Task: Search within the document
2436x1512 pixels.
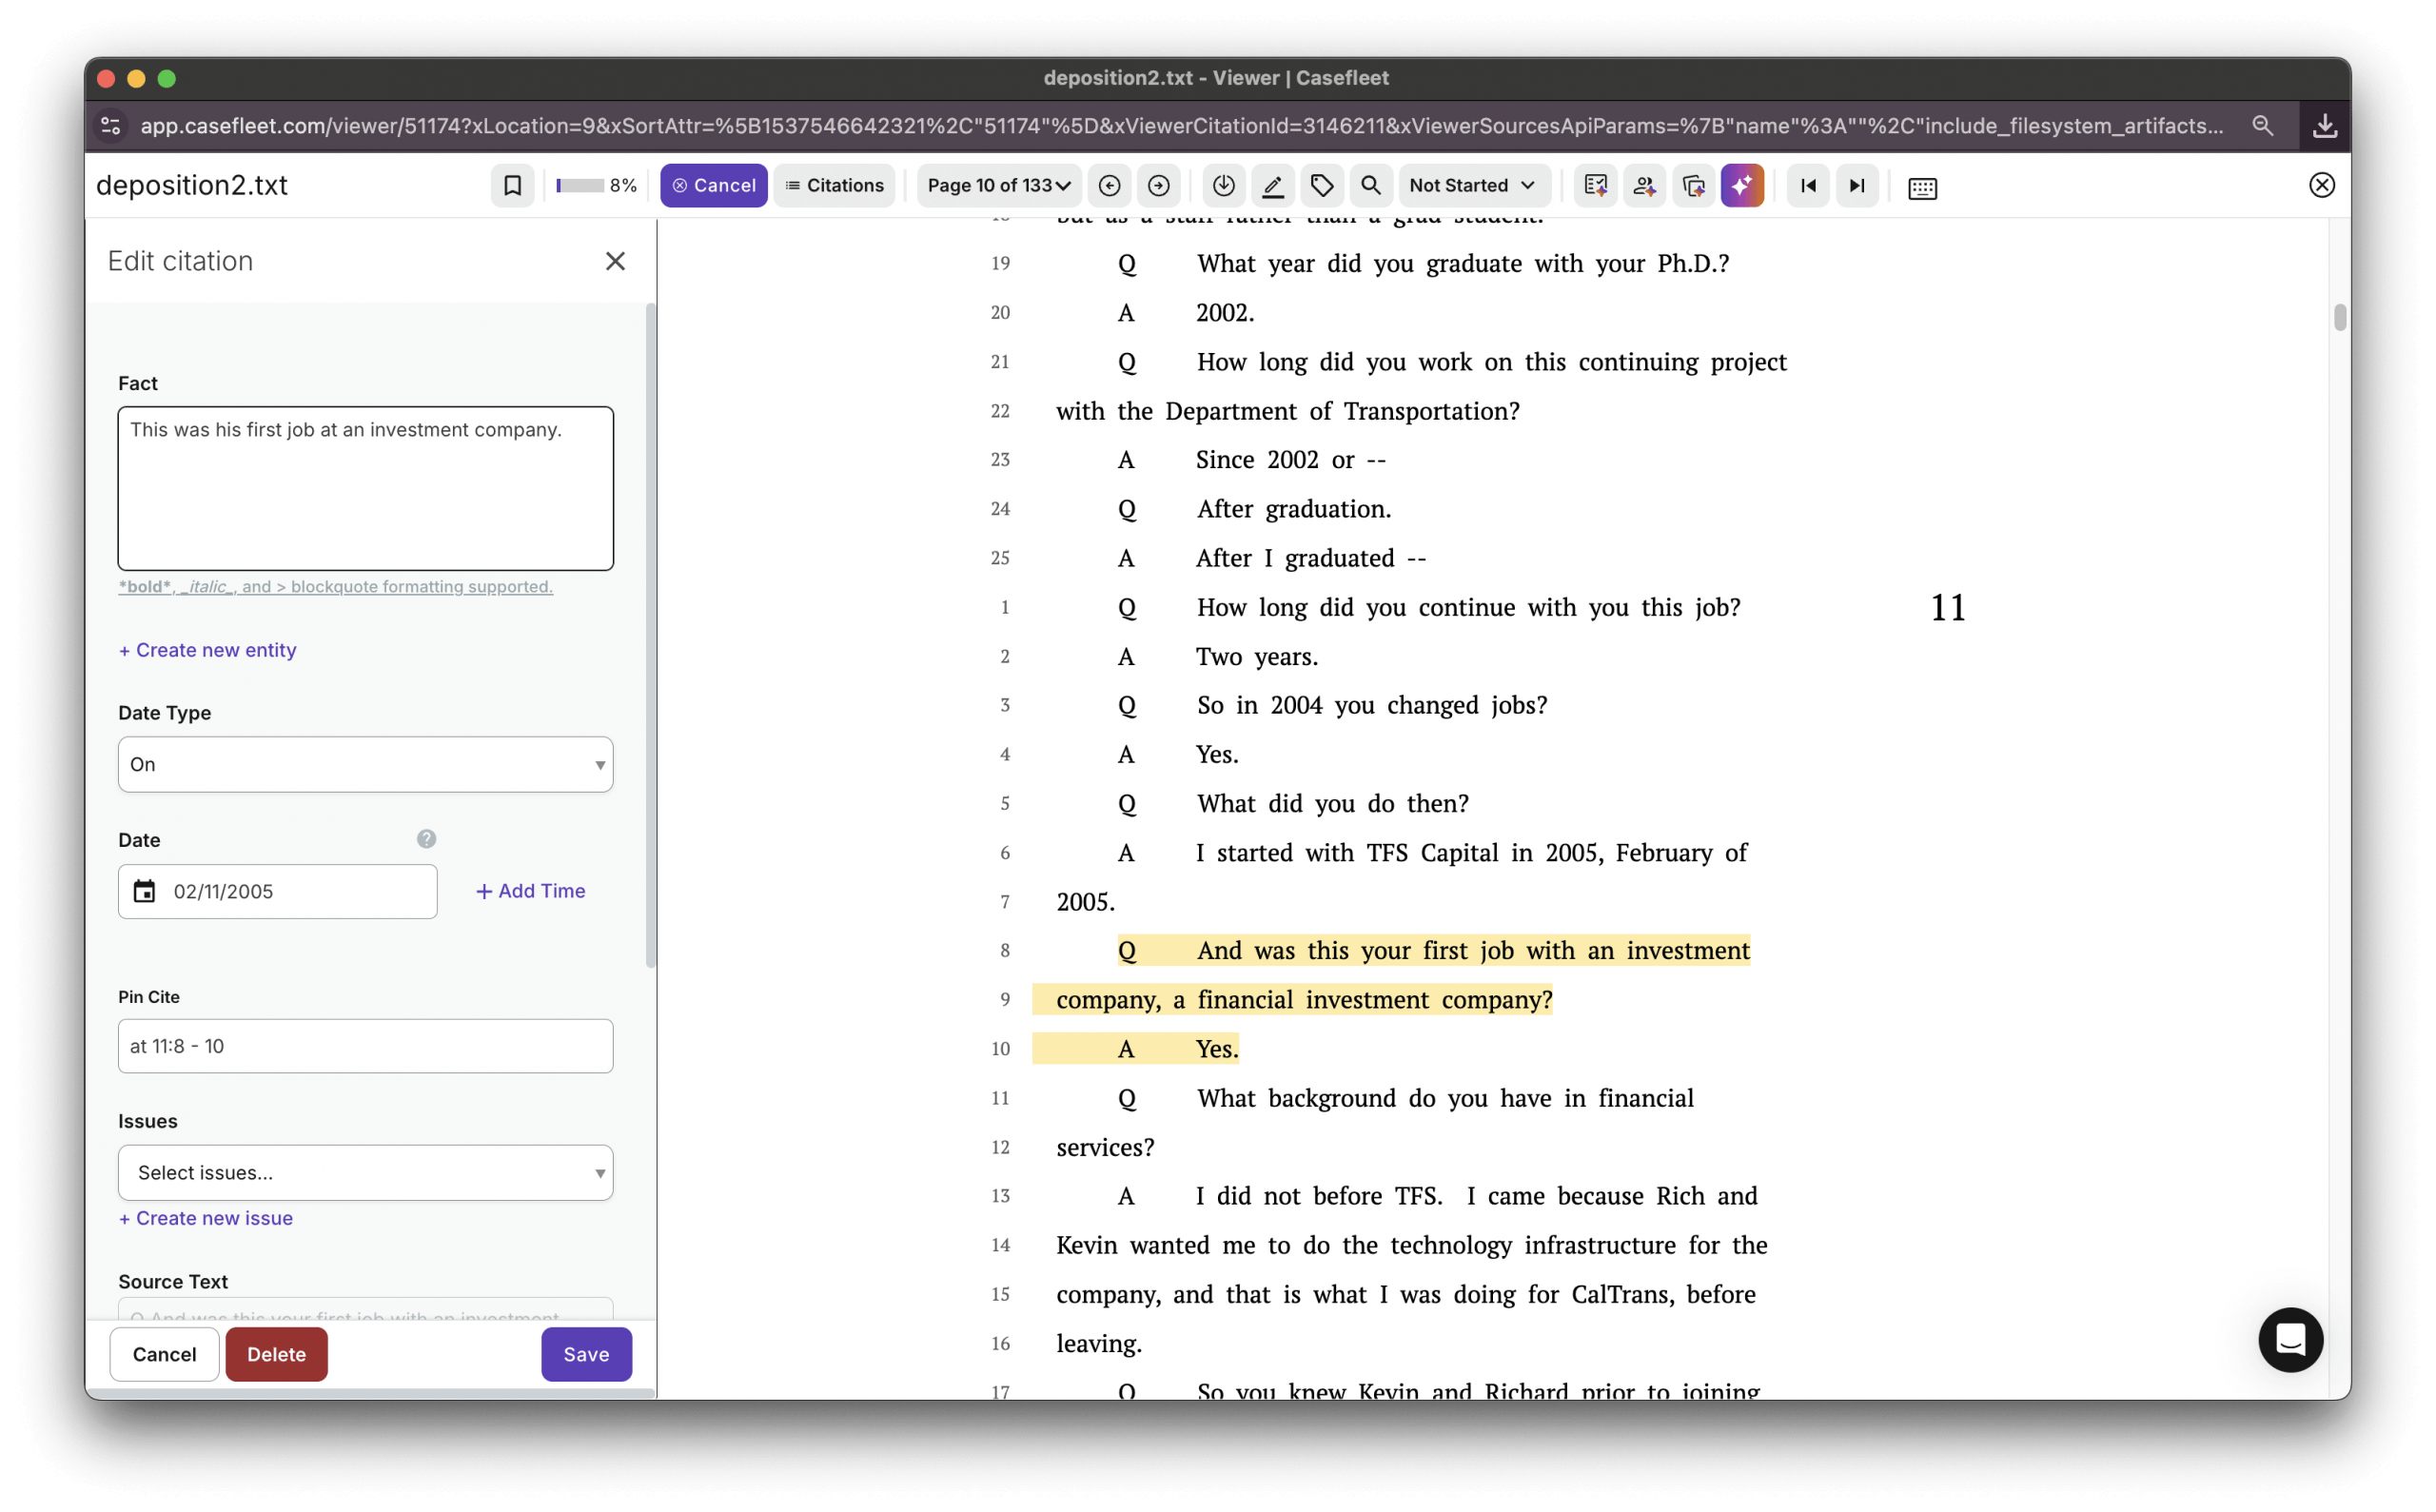Action: tap(1370, 186)
